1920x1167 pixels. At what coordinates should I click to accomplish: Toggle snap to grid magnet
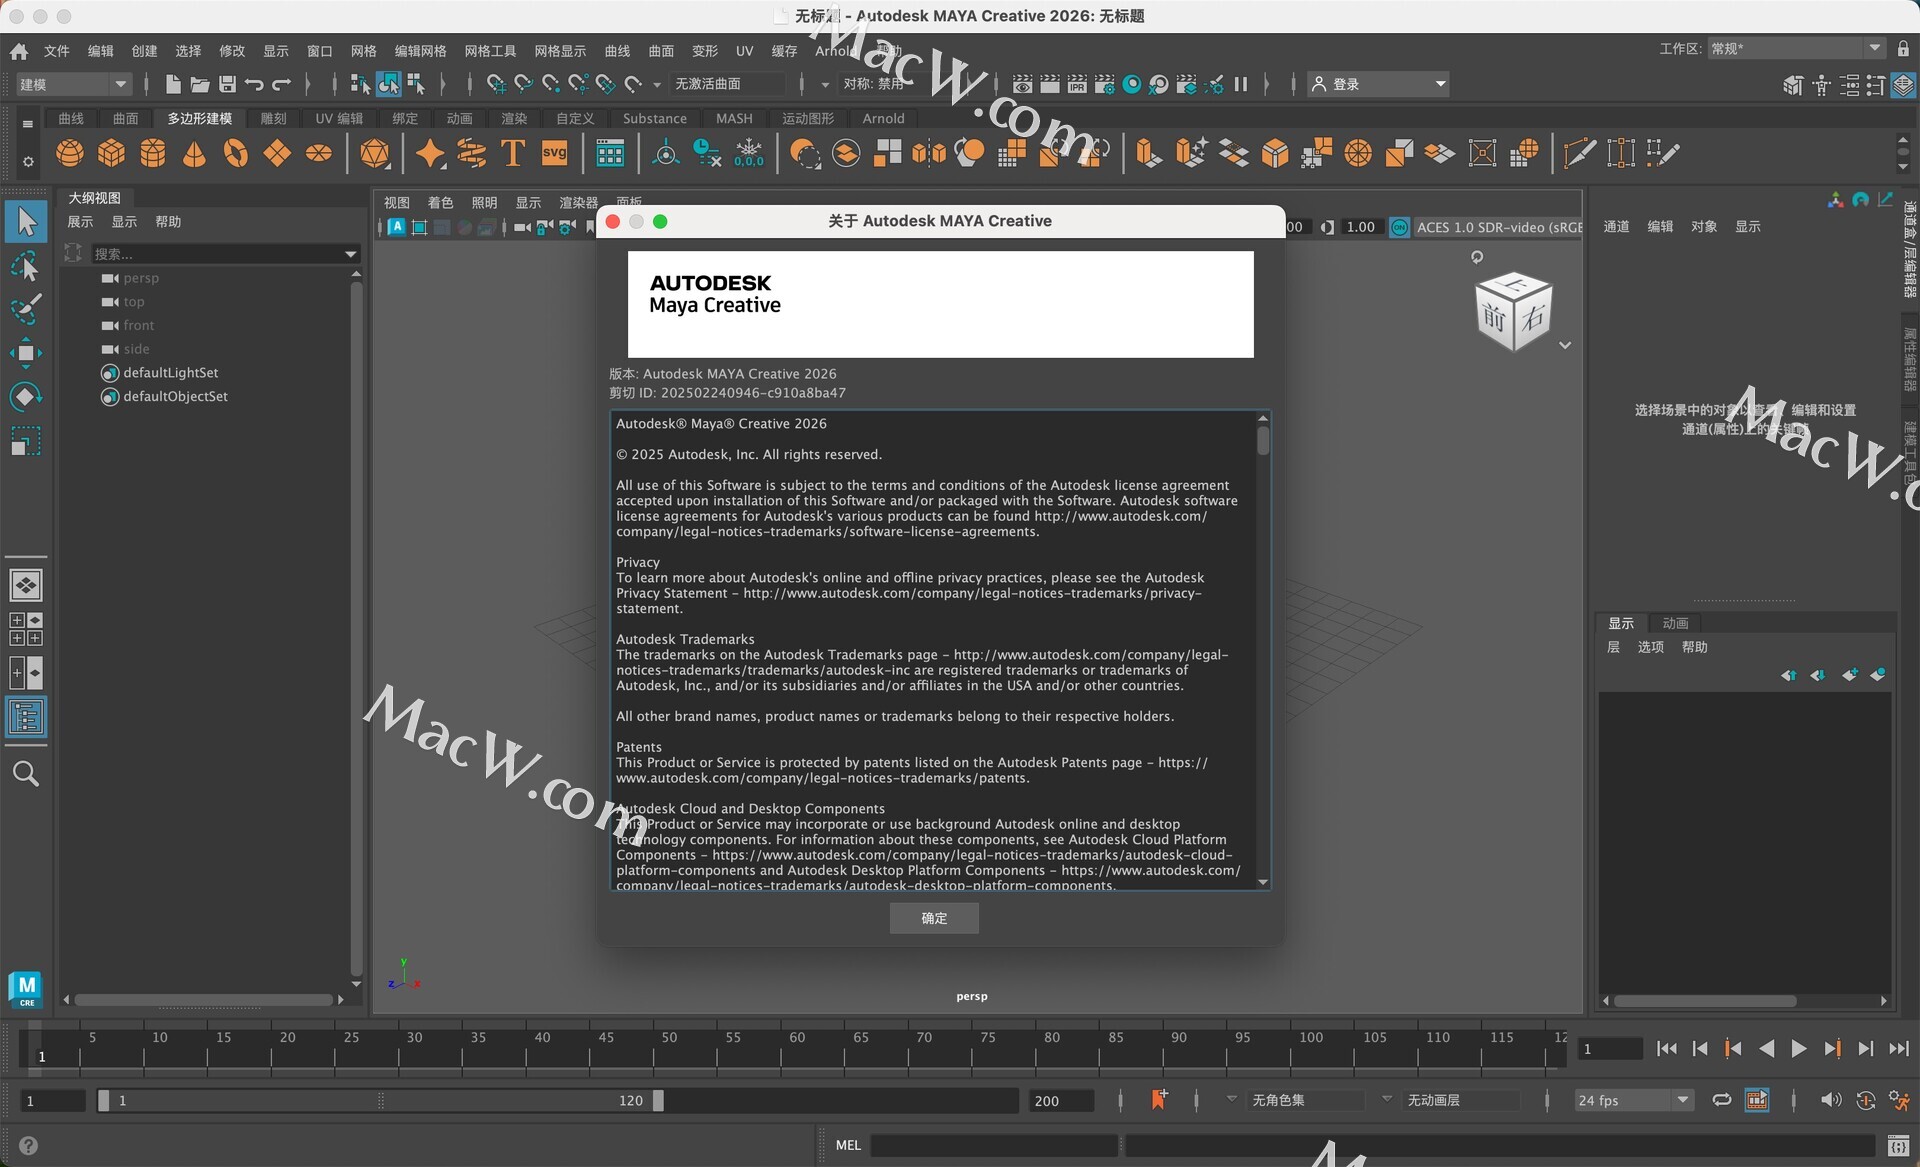pos(496,84)
